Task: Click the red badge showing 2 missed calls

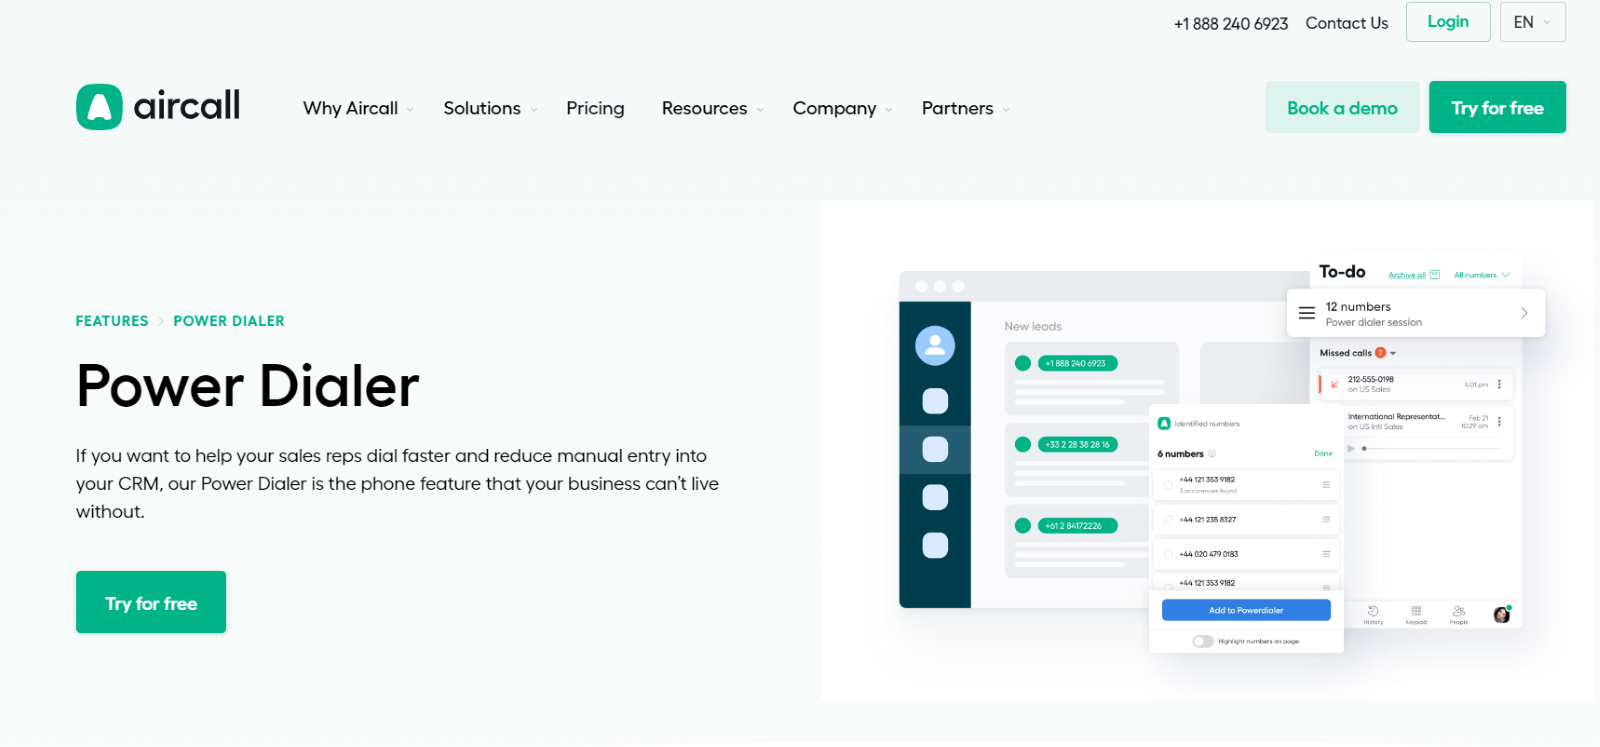Action: tap(1380, 353)
